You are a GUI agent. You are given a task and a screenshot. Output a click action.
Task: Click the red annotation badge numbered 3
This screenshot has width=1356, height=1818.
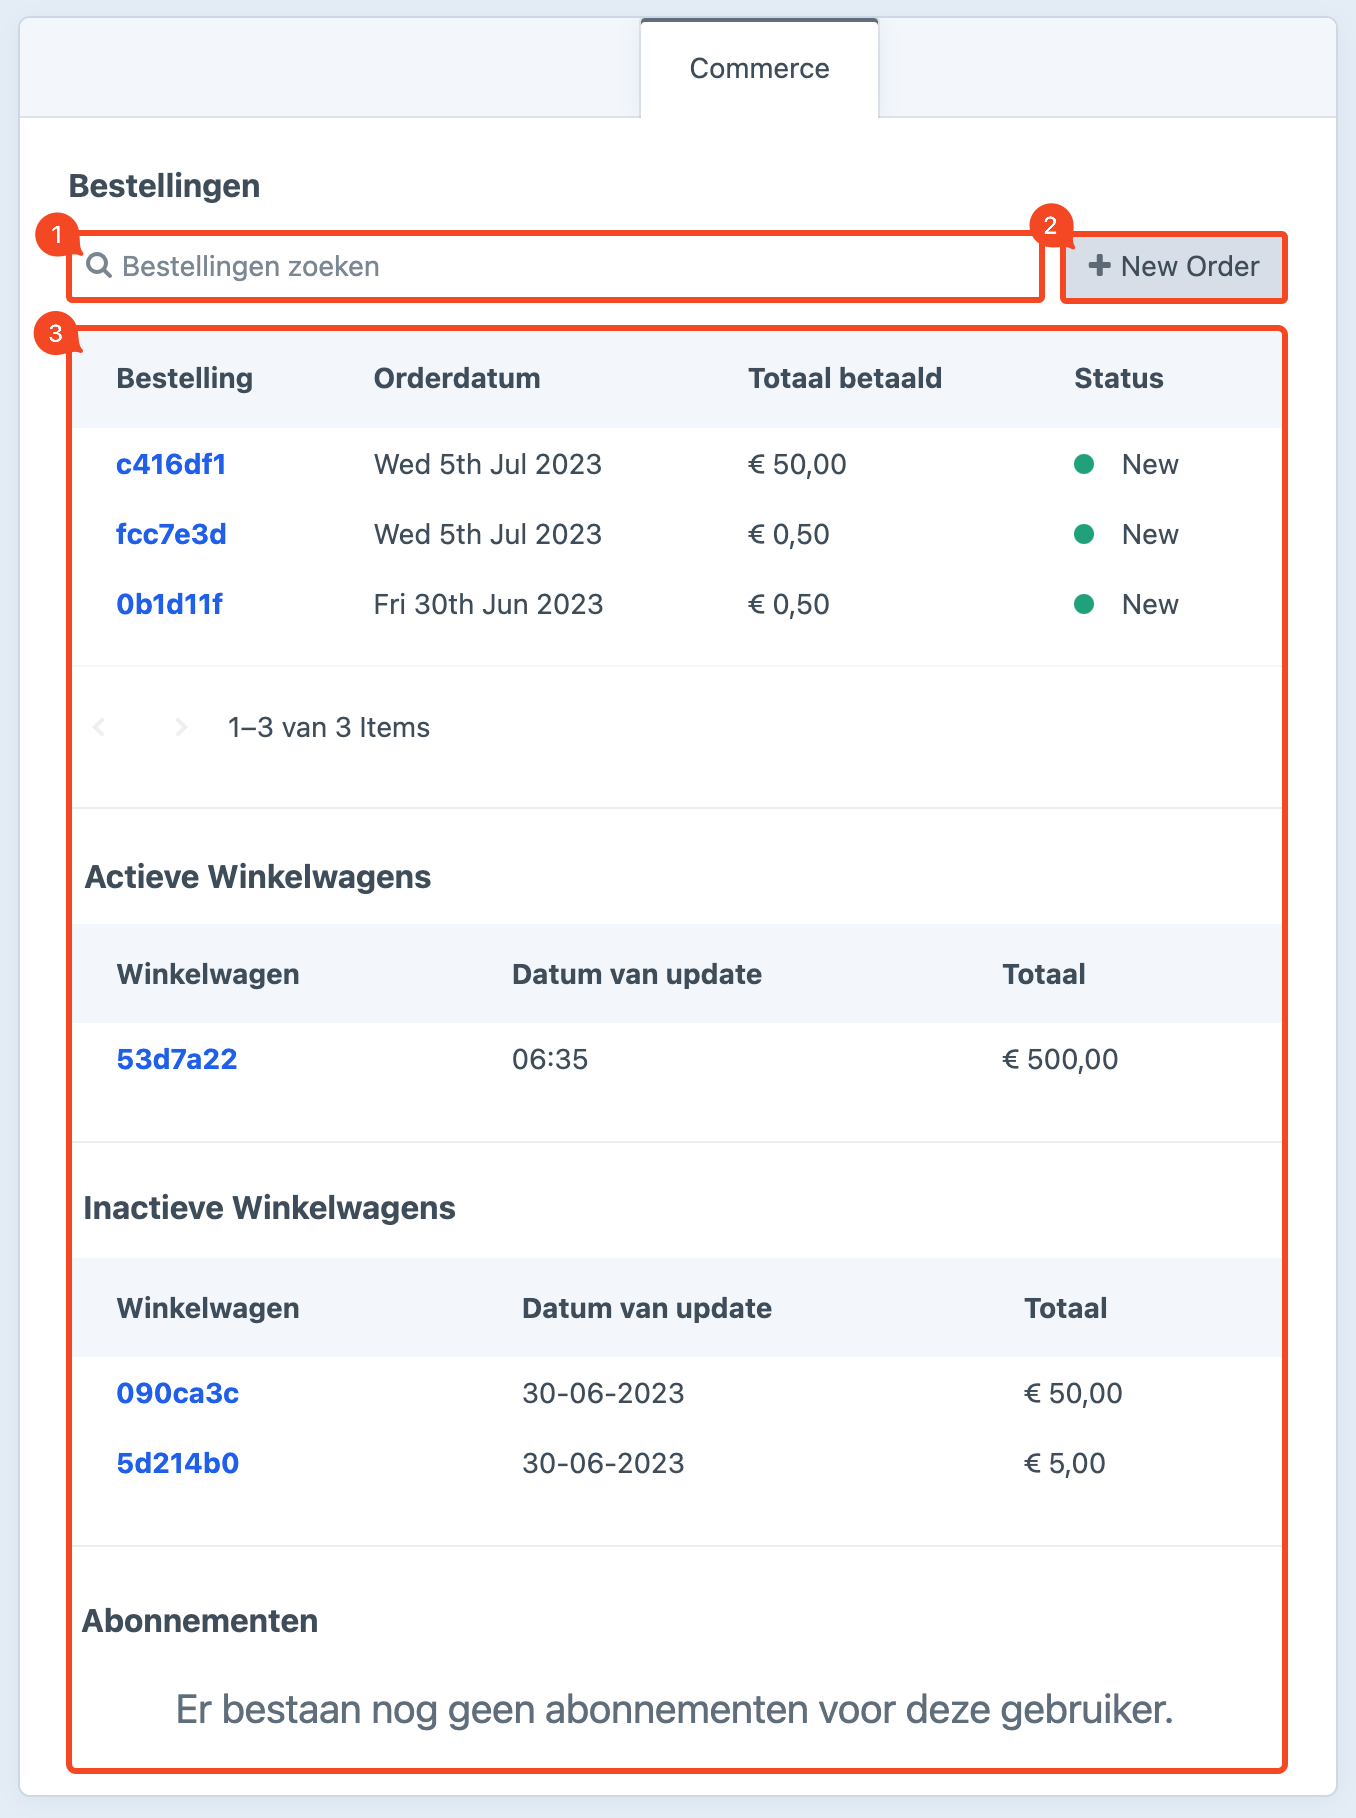coord(56,333)
